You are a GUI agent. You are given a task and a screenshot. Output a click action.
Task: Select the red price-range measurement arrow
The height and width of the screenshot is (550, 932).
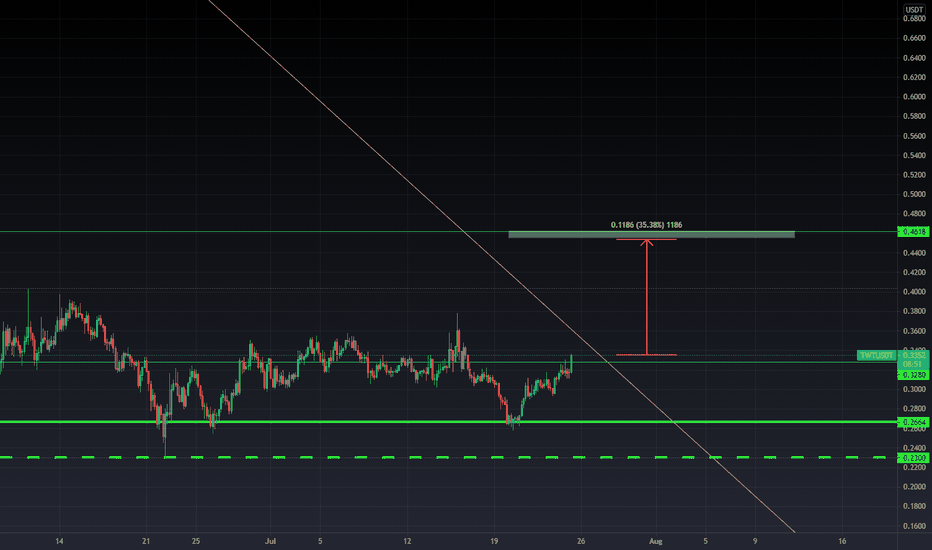click(x=647, y=297)
